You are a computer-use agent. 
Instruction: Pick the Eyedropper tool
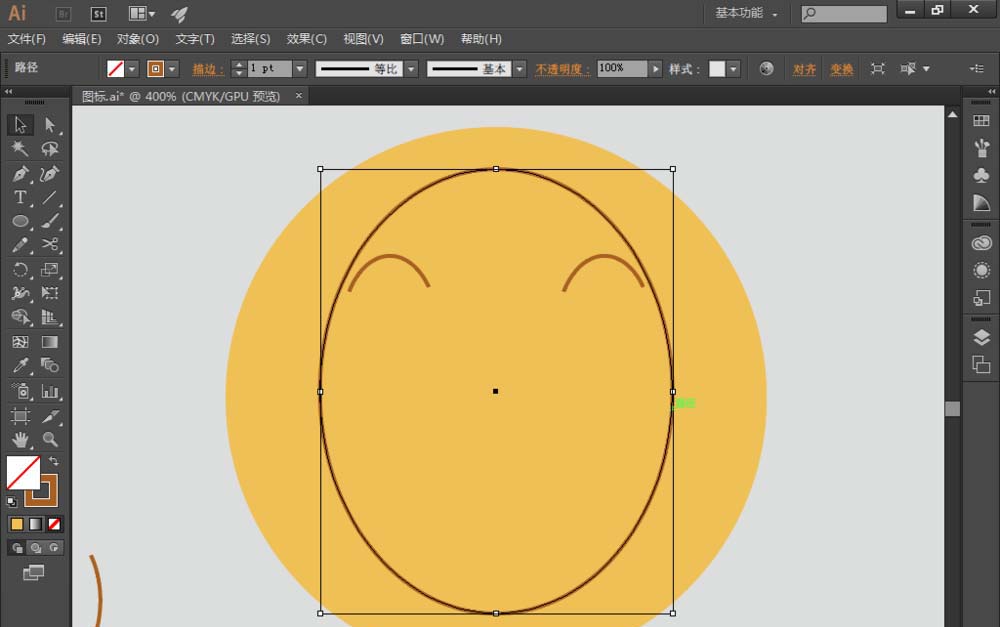20,365
